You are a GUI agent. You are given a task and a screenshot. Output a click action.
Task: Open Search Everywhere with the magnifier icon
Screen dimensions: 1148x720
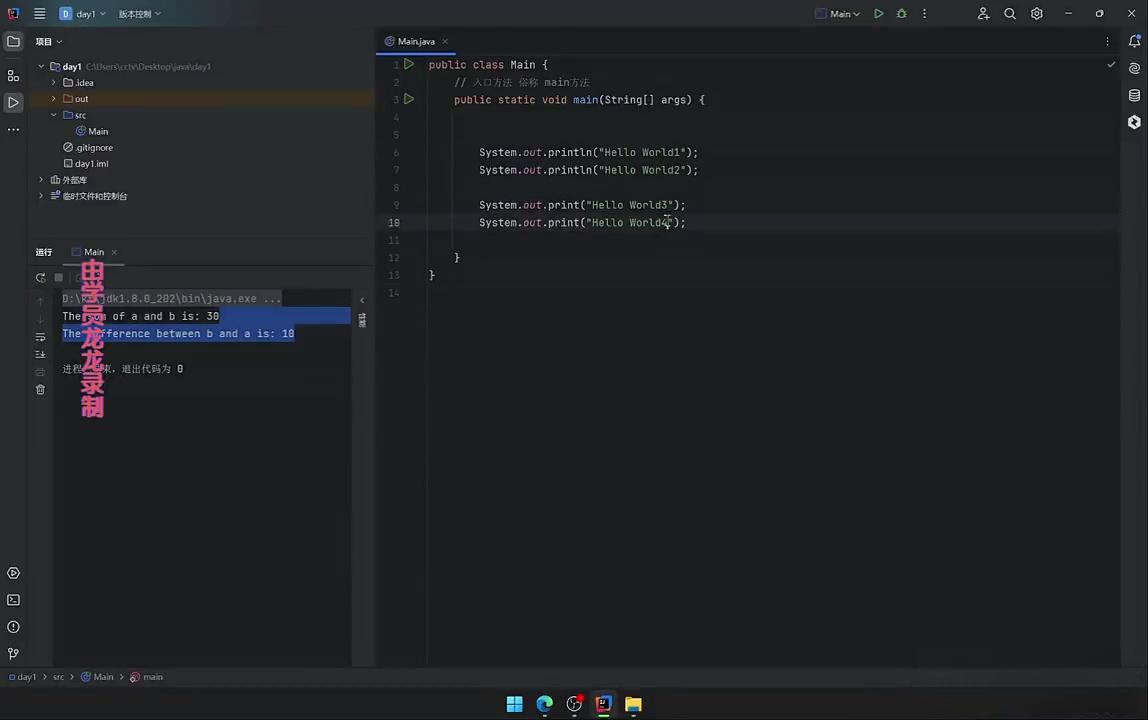click(1010, 13)
